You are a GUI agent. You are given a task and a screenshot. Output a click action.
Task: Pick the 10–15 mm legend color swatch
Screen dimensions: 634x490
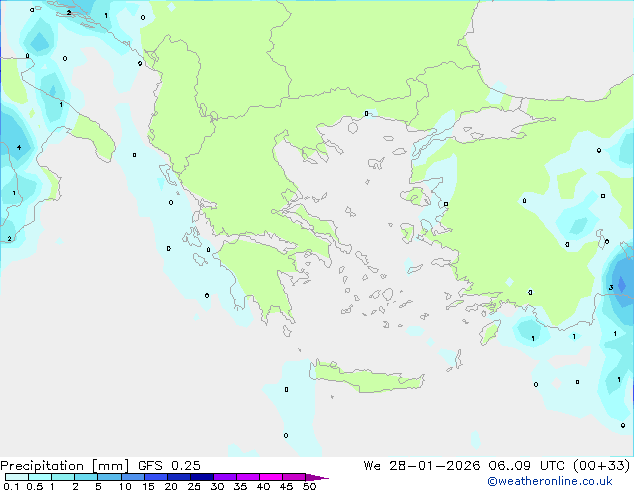133,477
